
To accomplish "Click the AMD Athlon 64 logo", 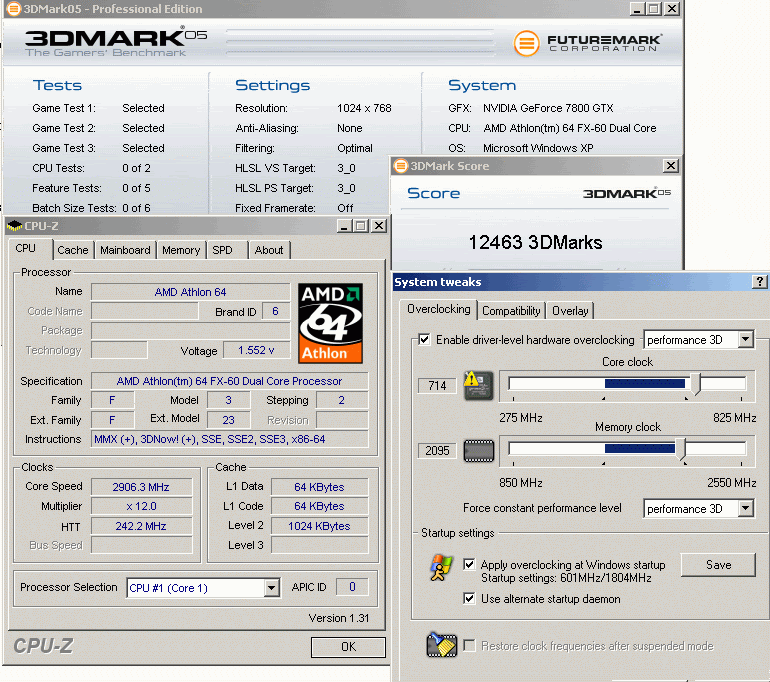I will [x=330, y=323].
